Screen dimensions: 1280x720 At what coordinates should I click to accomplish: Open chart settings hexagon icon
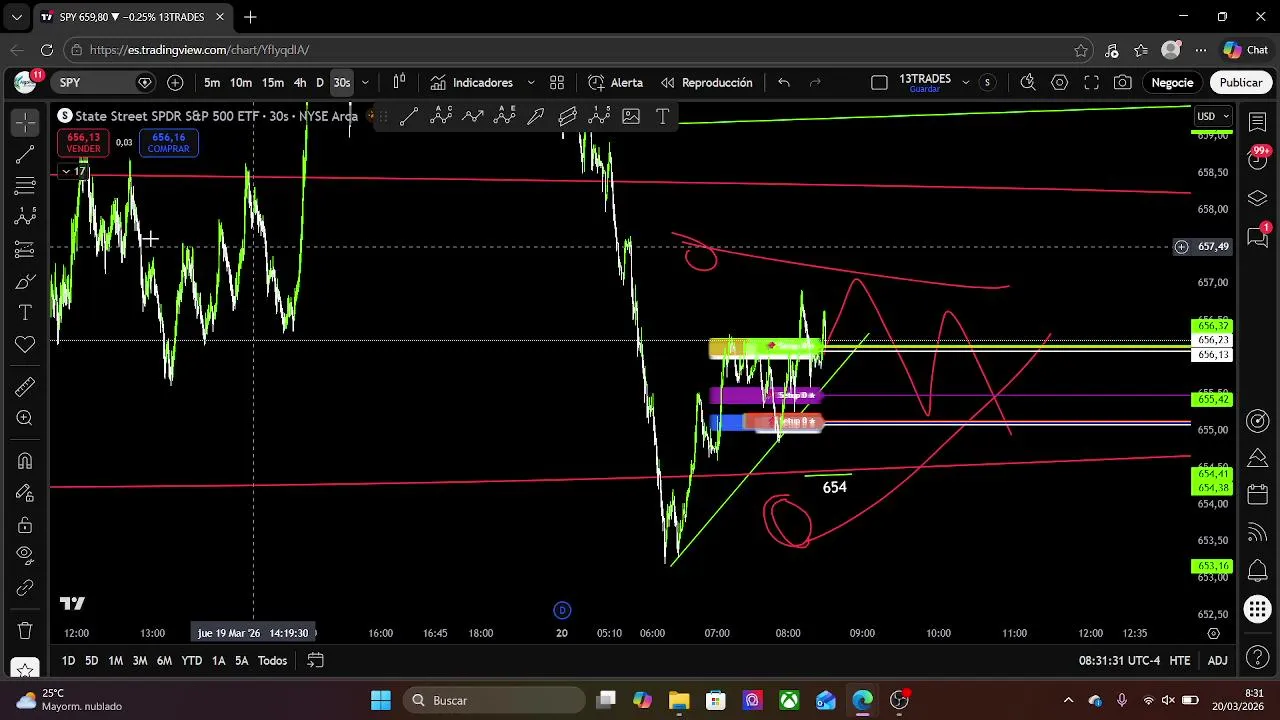coord(1059,83)
